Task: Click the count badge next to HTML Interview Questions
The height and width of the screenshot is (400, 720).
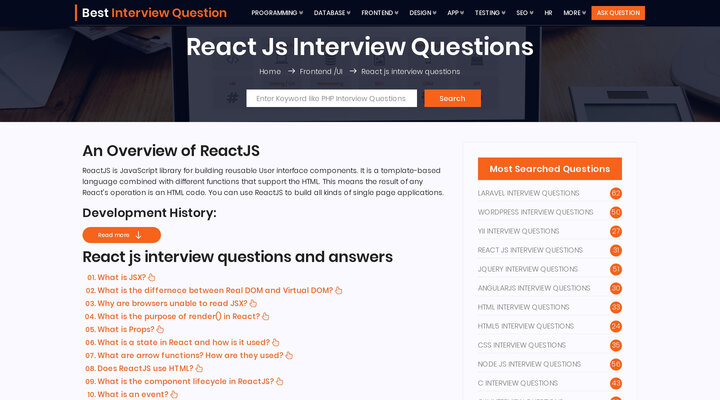Action: point(616,307)
